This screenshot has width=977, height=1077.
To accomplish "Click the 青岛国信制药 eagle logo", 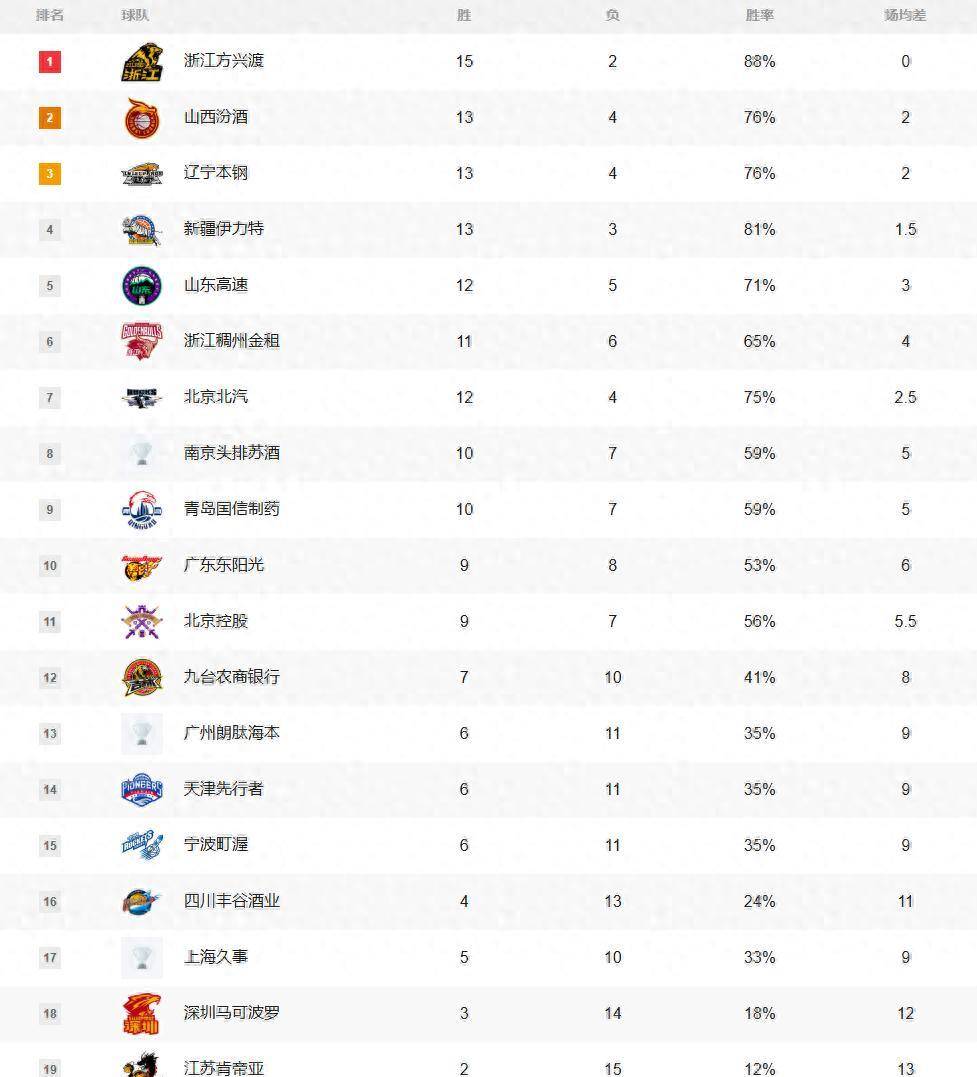I will [142, 510].
